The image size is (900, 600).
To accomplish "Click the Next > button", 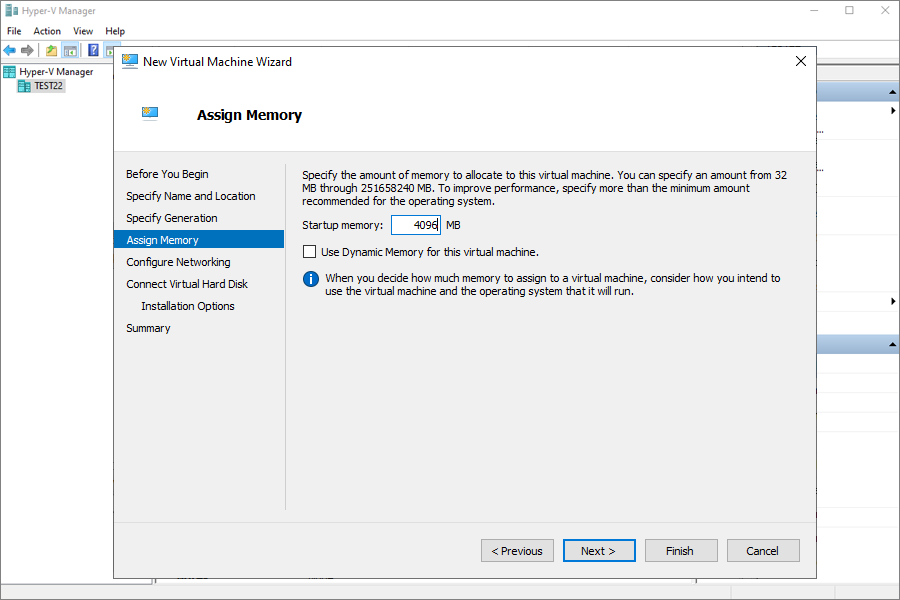I will [599, 551].
